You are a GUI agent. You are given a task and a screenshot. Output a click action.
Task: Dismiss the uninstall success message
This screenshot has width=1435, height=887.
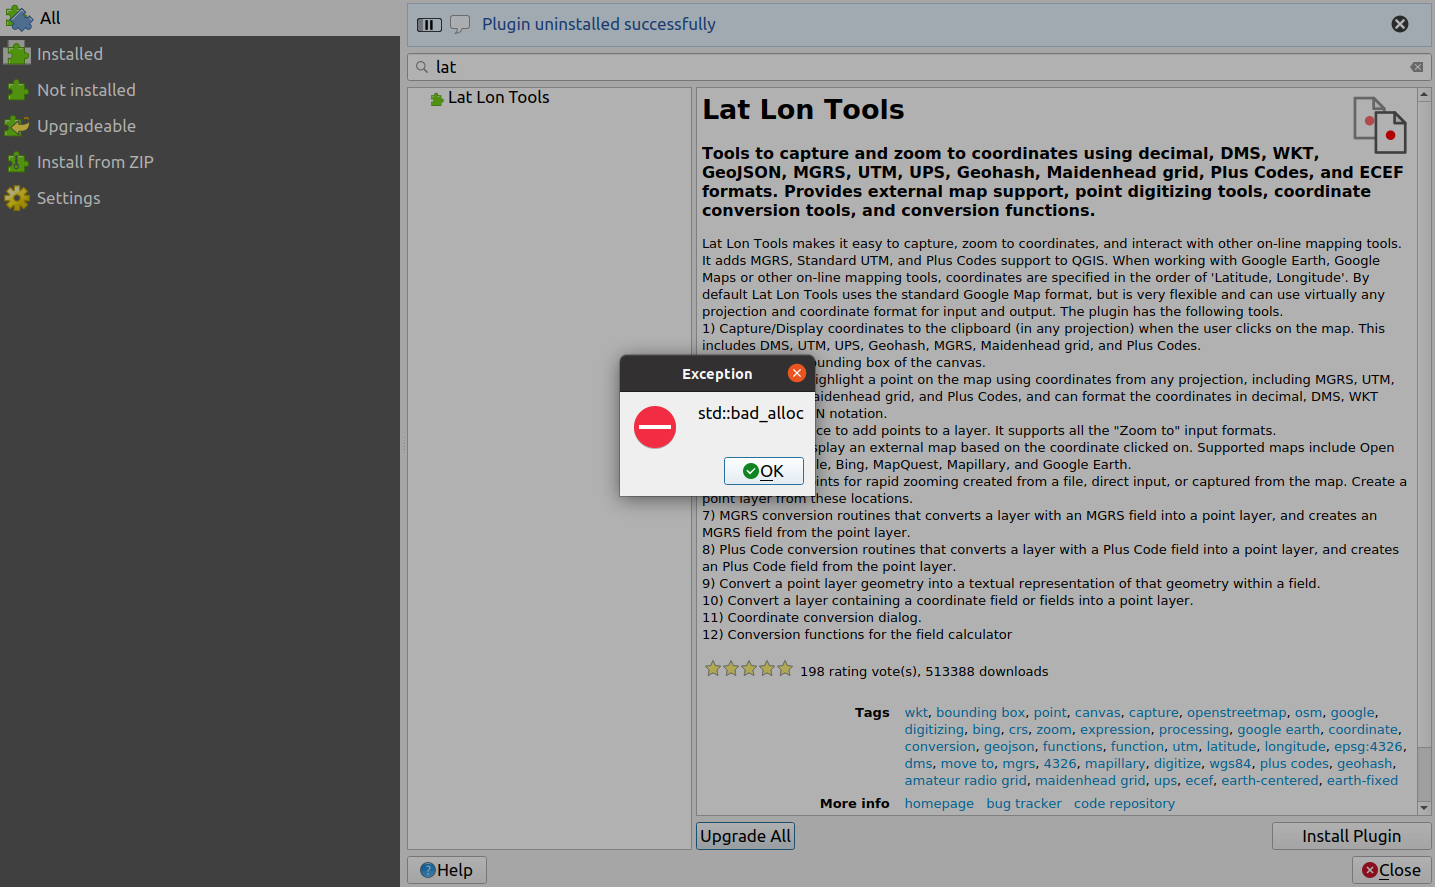pos(1399,23)
